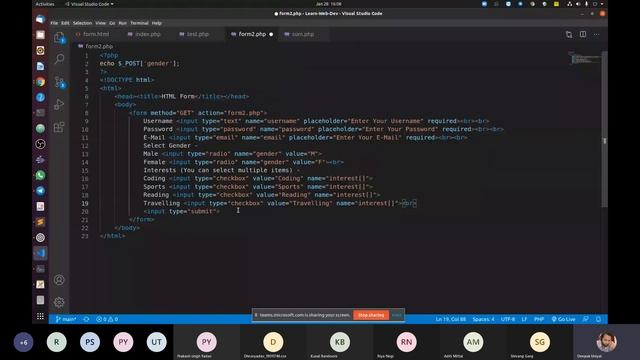Viewport: 640px width, 360px height.
Task: Open the Rhythmbox icon in the dock
Action: point(40,51)
